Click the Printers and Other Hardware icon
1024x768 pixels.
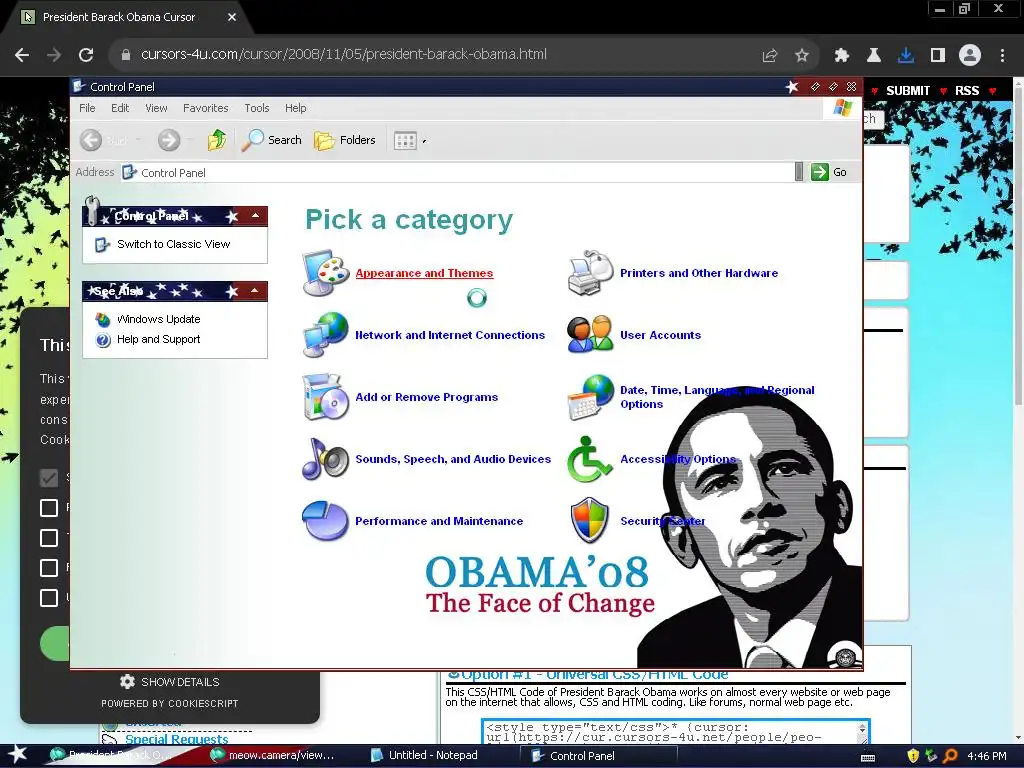click(x=590, y=273)
